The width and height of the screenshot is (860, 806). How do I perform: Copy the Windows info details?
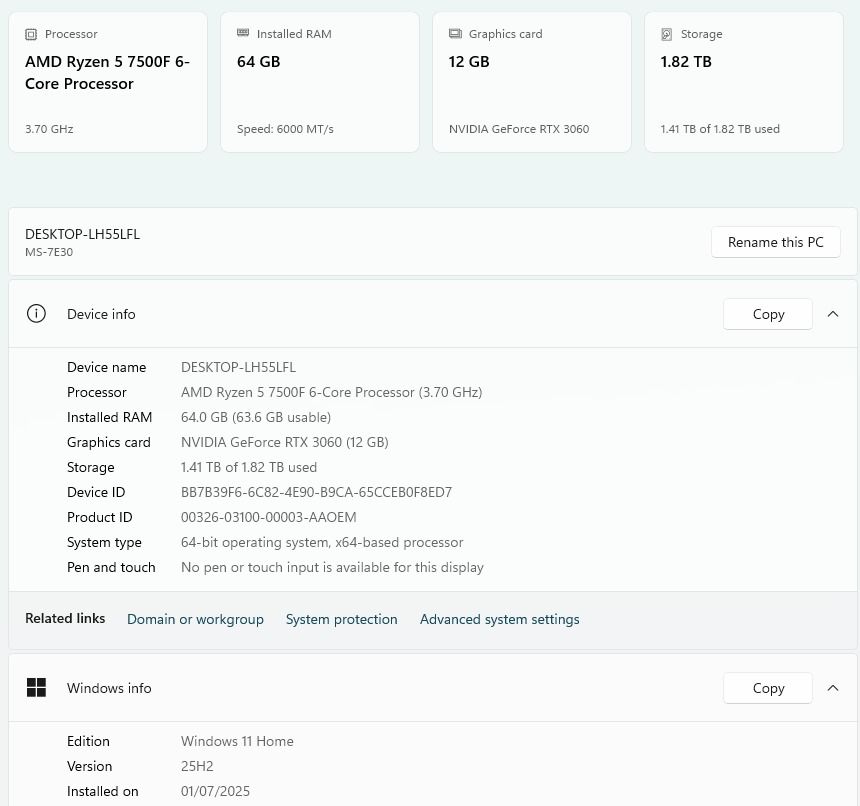click(768, 688)
